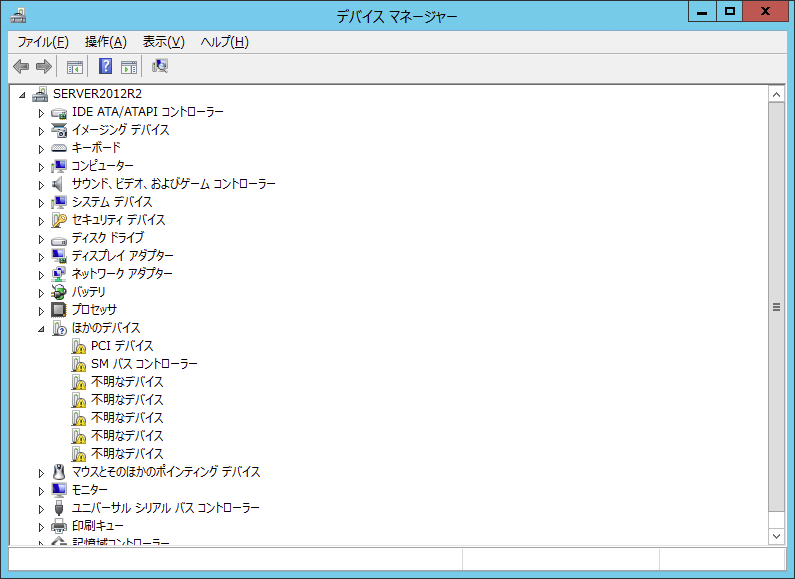795x579 pixels.
Task: Click the キーボード keyboard icon
Action: (x=59, y=148)
